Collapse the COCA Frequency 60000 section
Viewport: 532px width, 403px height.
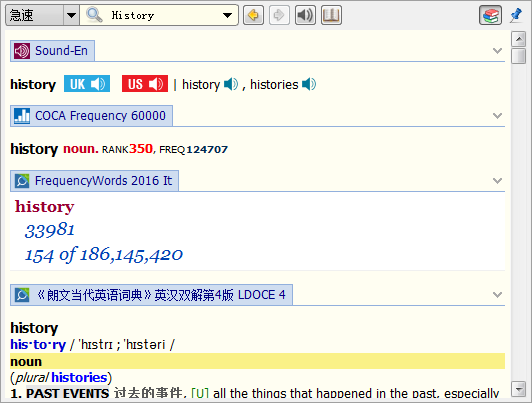[x=497, y=116]
